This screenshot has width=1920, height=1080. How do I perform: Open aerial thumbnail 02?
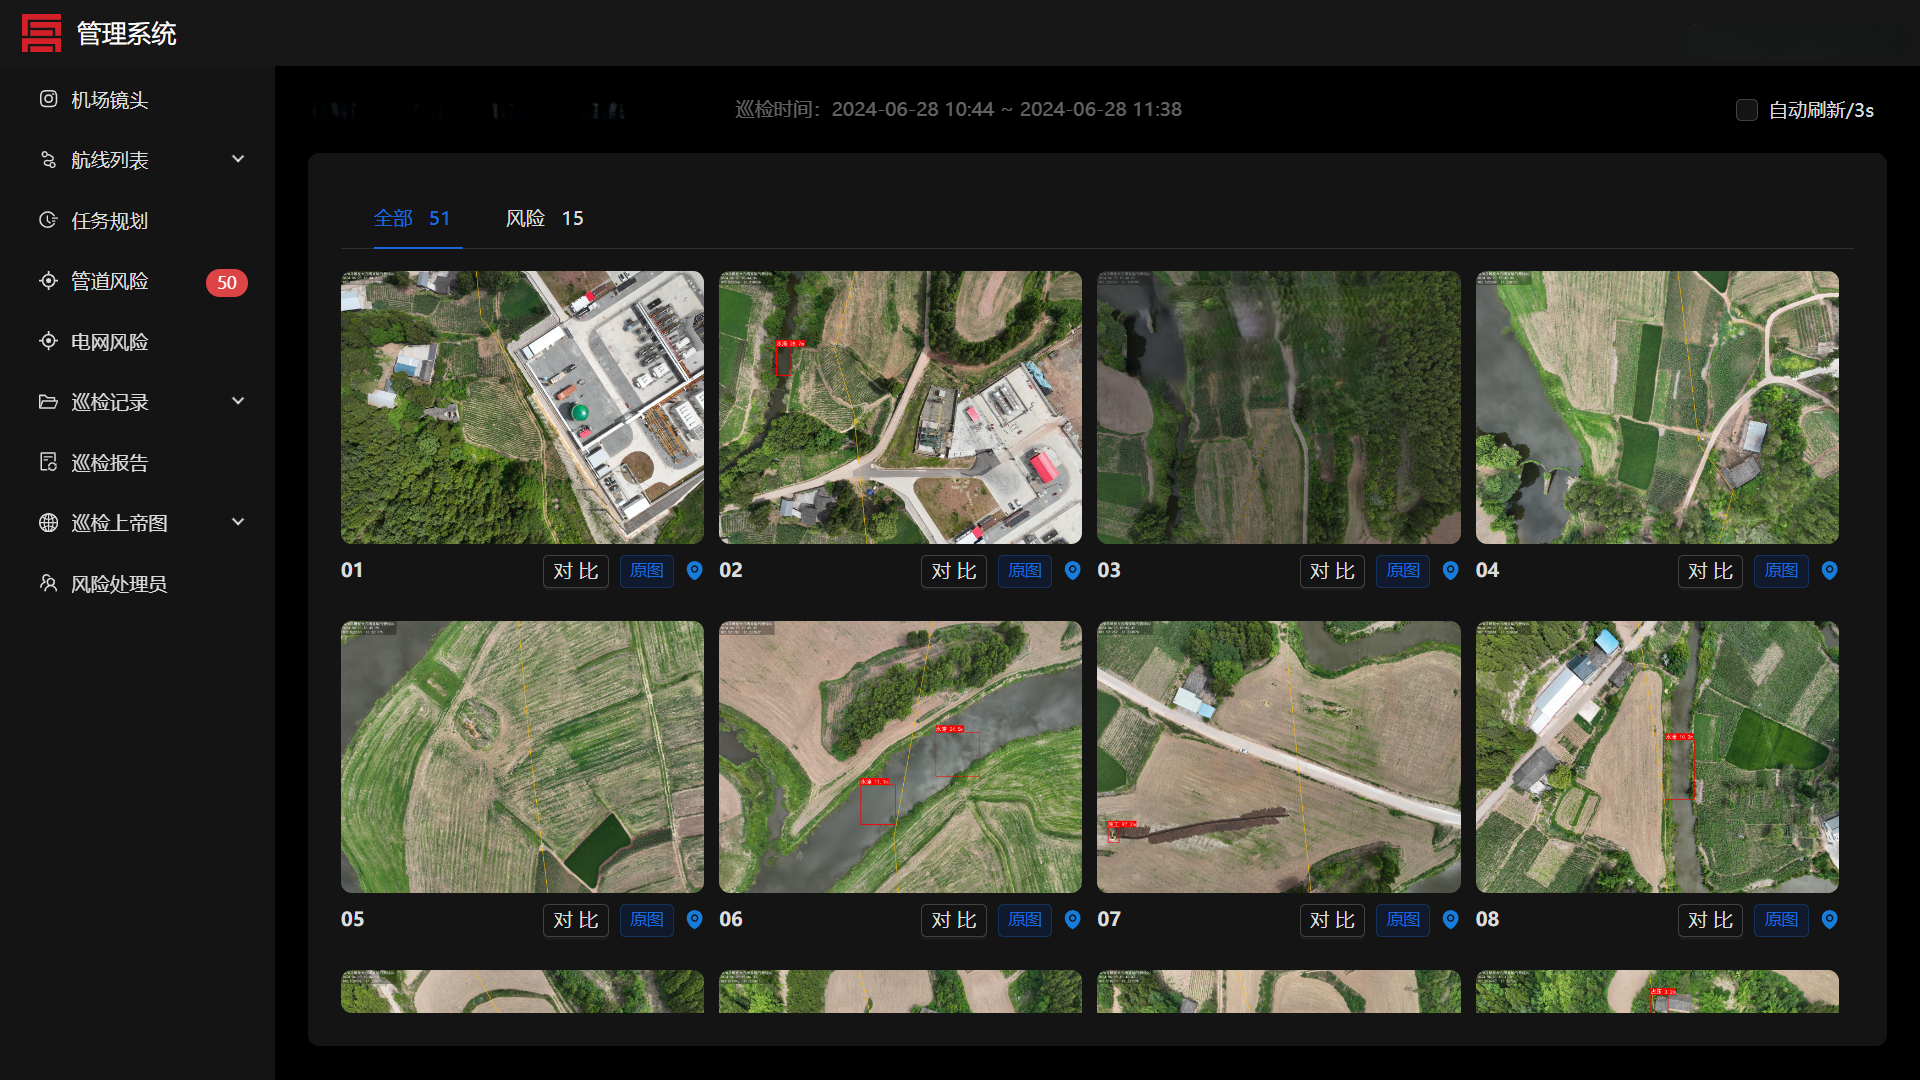[900, 407]
